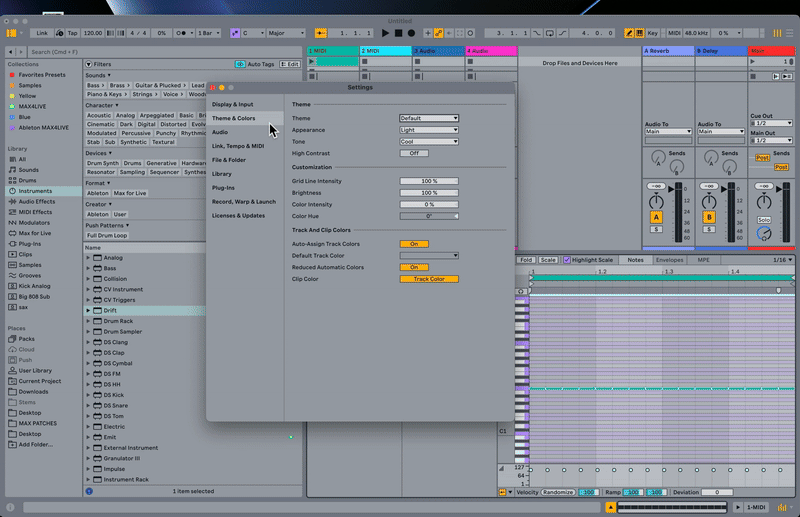Screen dimensions: 800x517
Task: Open the Theme dropdown in Settings
Action: click(x=429, y=118)
